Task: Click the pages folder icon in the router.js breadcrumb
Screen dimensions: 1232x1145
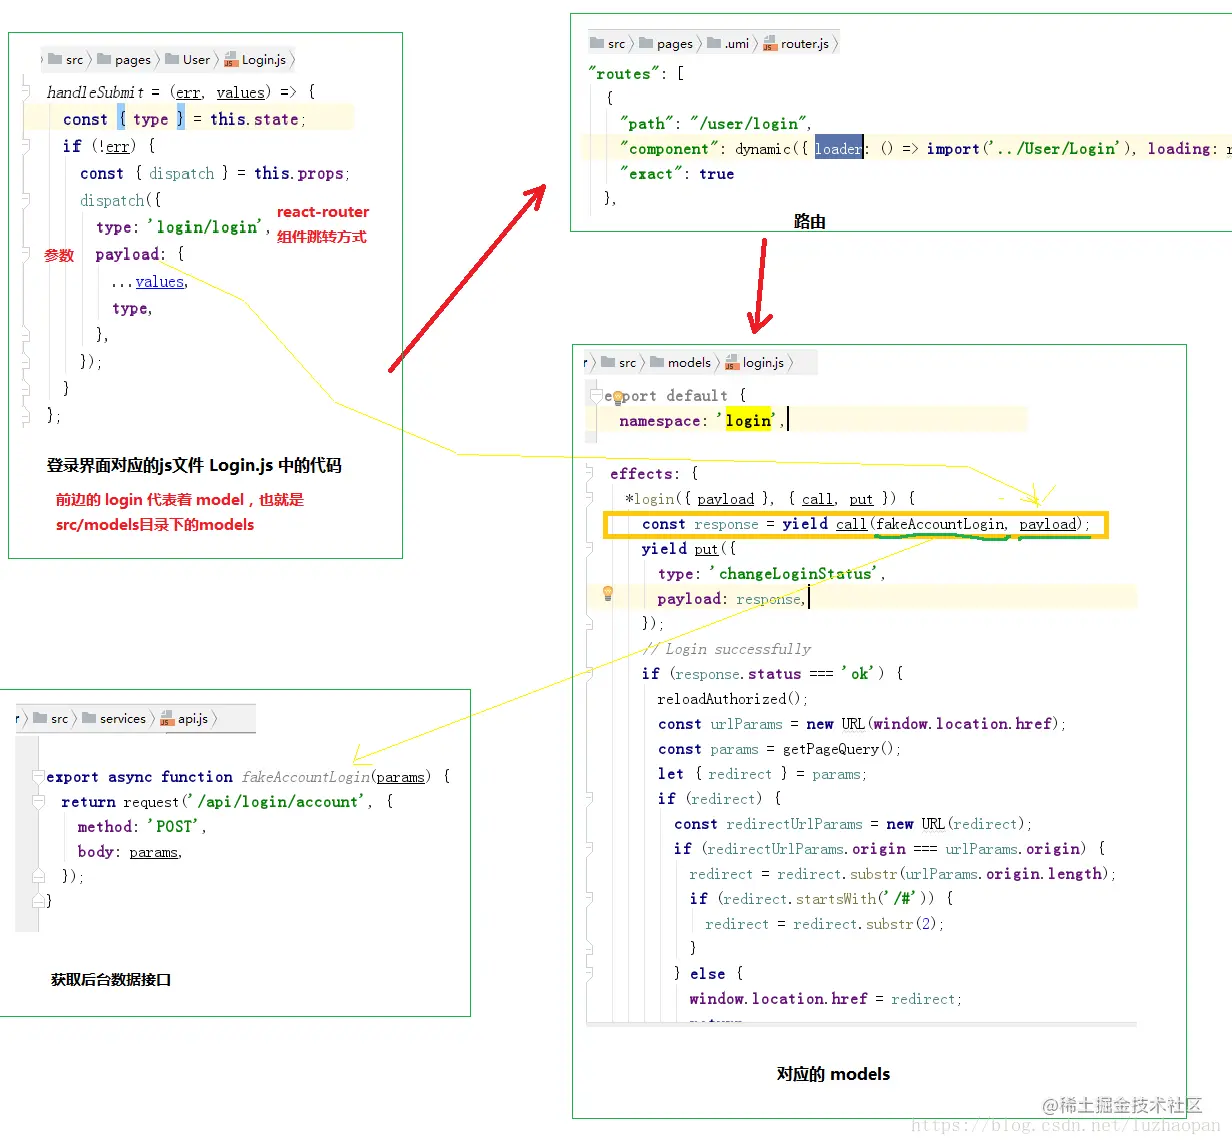Action: 646,43
